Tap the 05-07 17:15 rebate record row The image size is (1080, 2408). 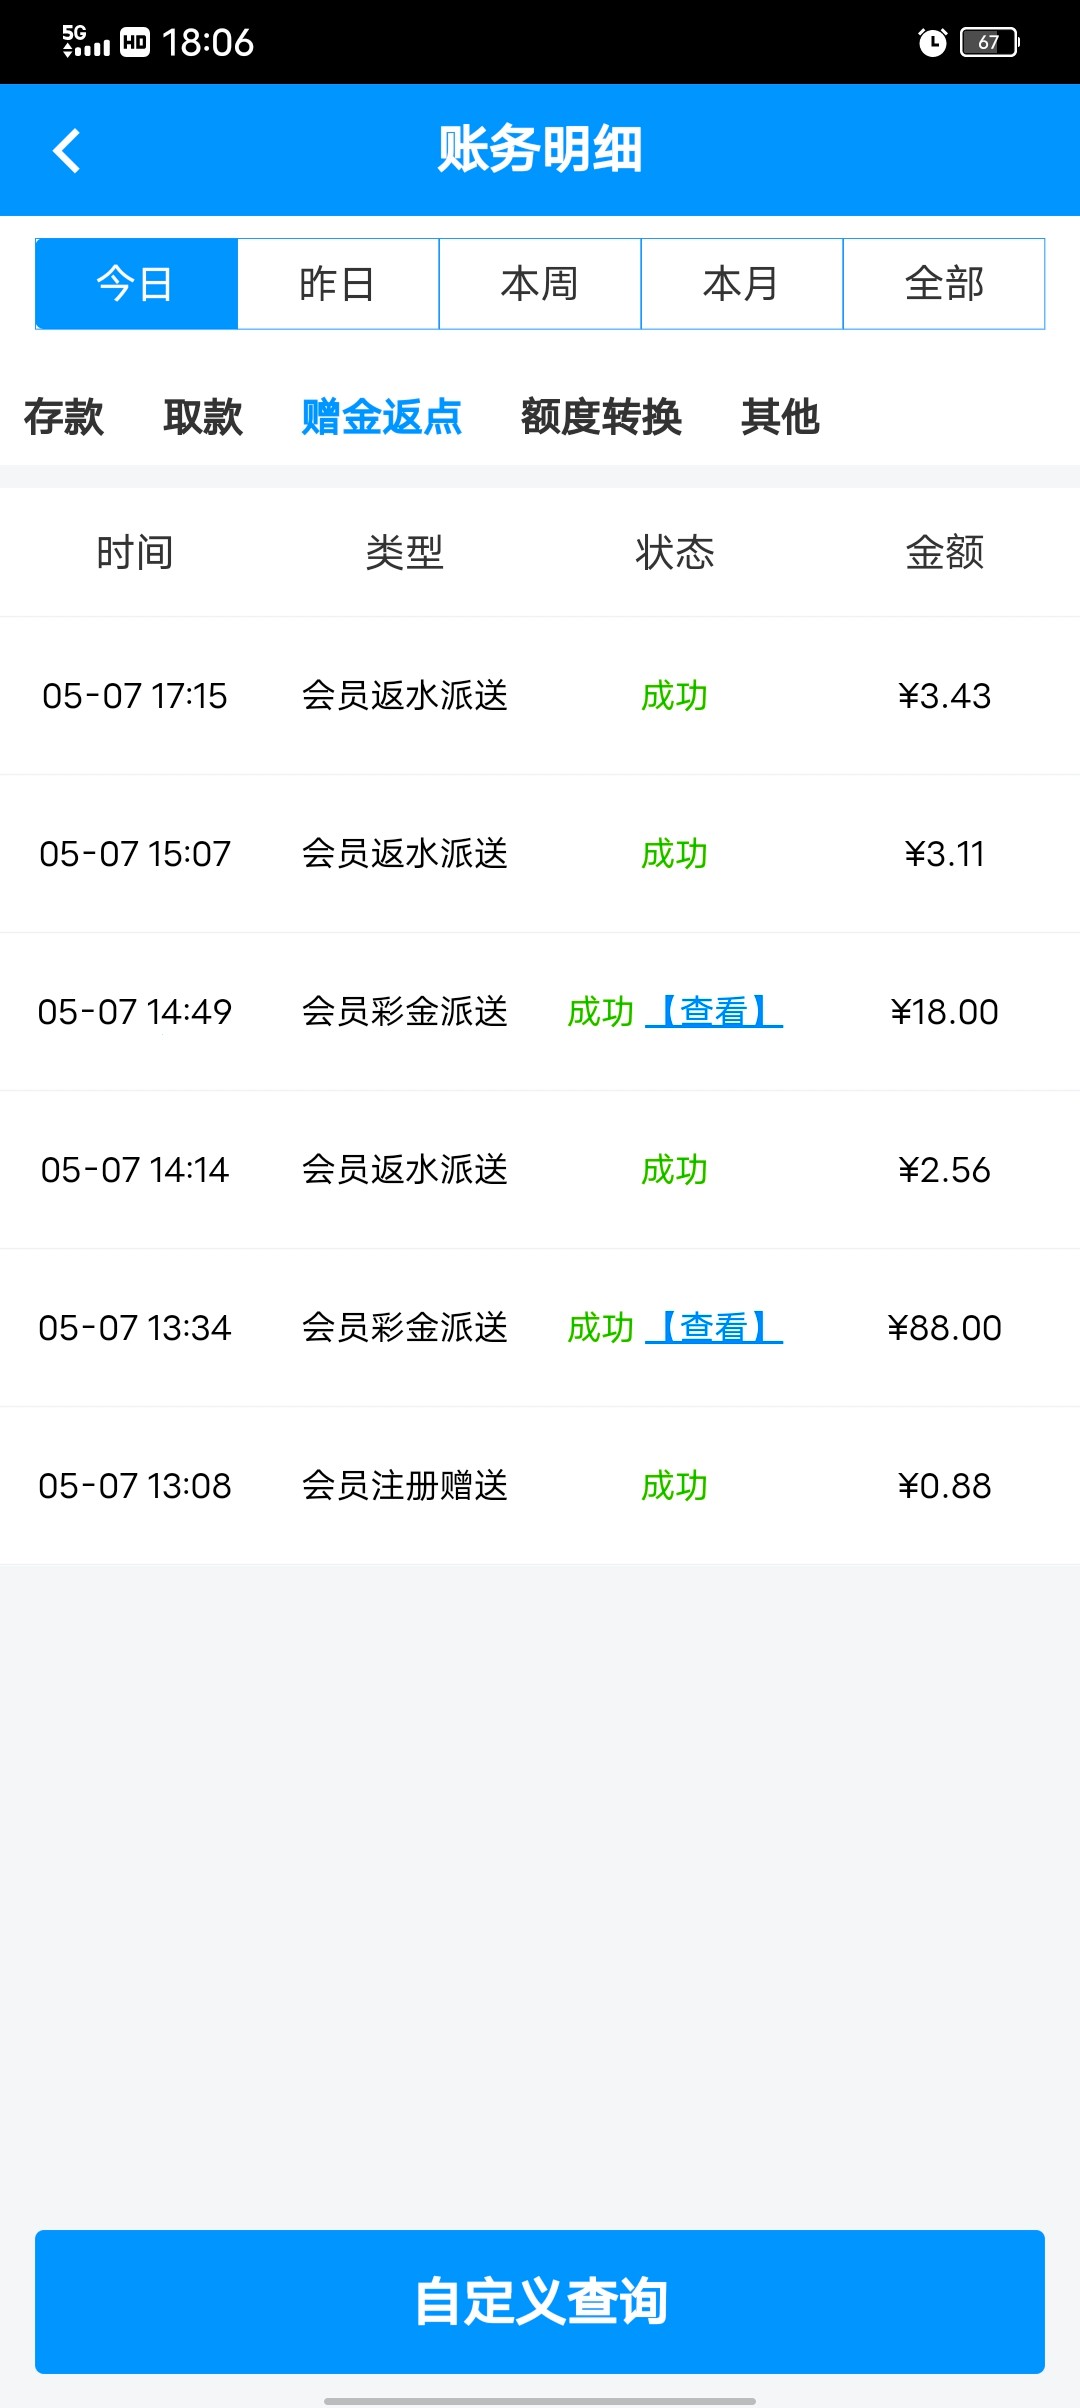[540, 696]
